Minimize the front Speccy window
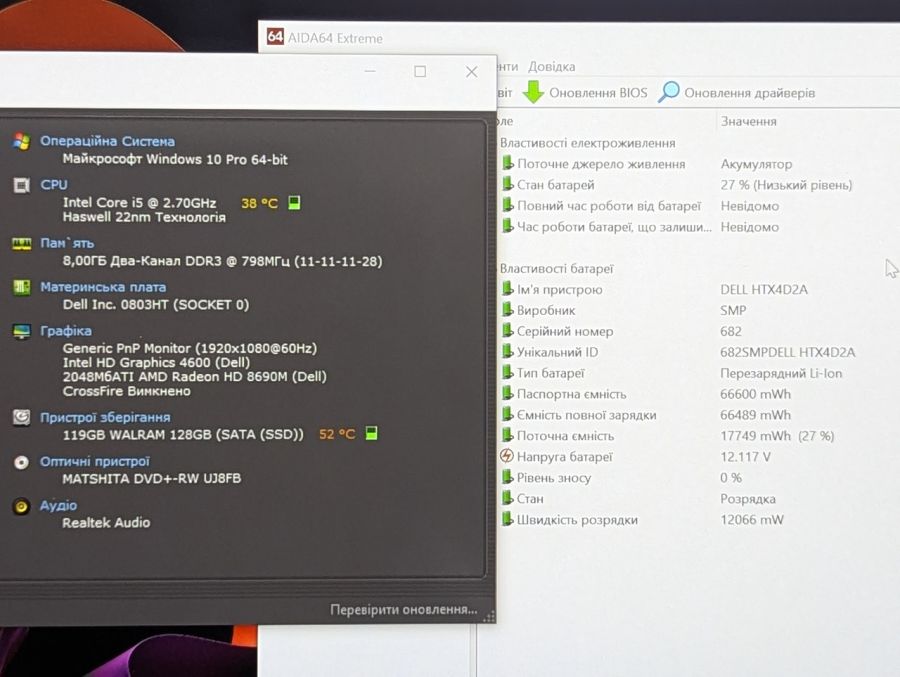The height and width of the screenshot is (677, 900). tap(370, 71)
